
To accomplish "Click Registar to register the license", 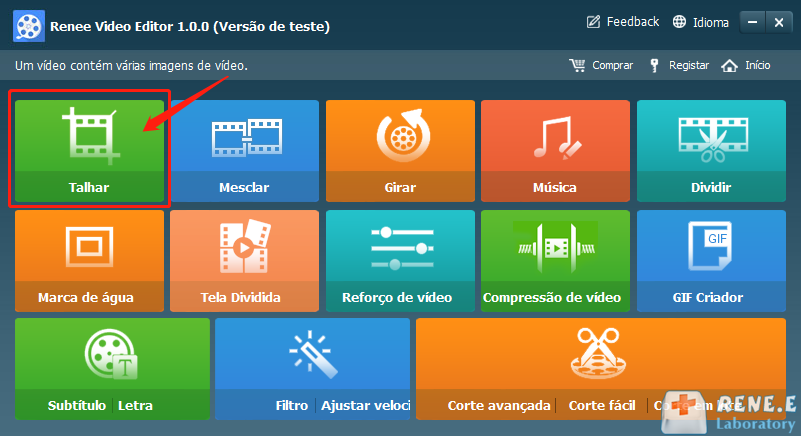I will (x=679, y=65).
